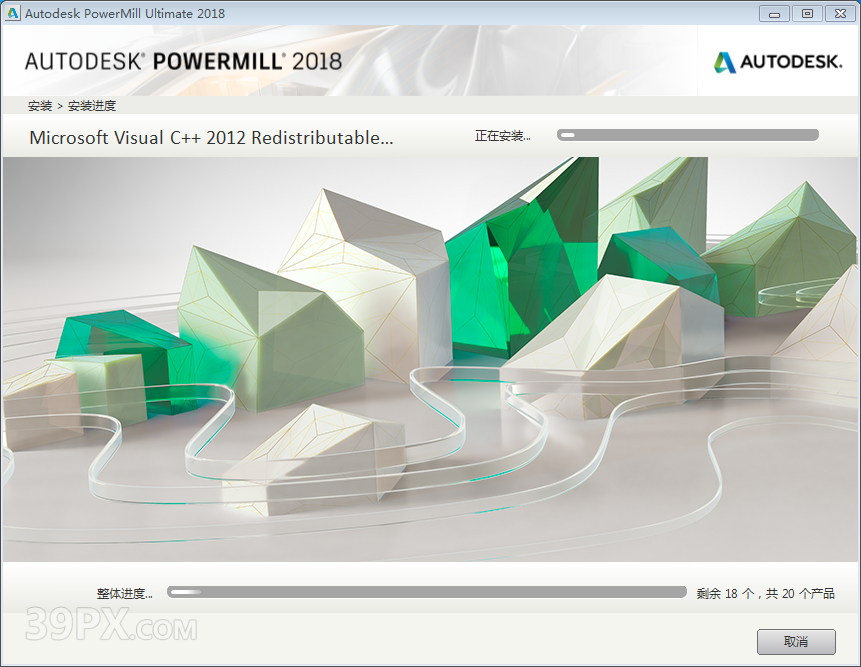Minimize the installer window
861x667 pixels.
click(x=774, y=14)
